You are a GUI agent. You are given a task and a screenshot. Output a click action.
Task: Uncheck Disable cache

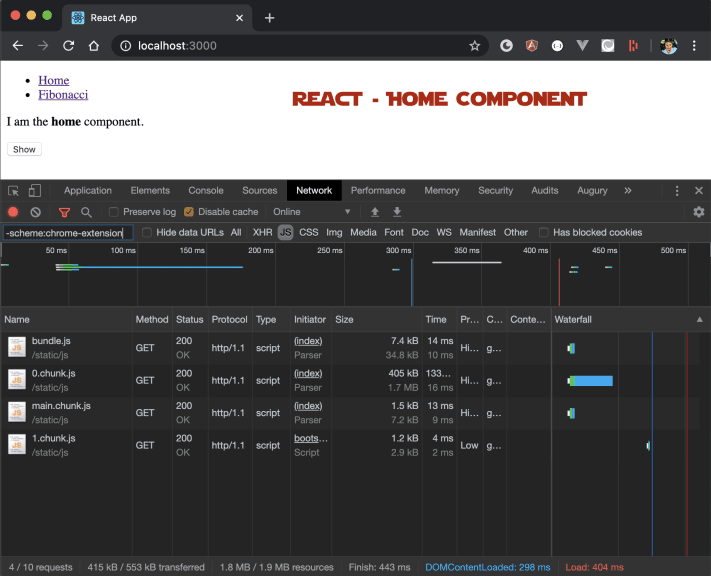pyautogui.click(x=189, y=212)
